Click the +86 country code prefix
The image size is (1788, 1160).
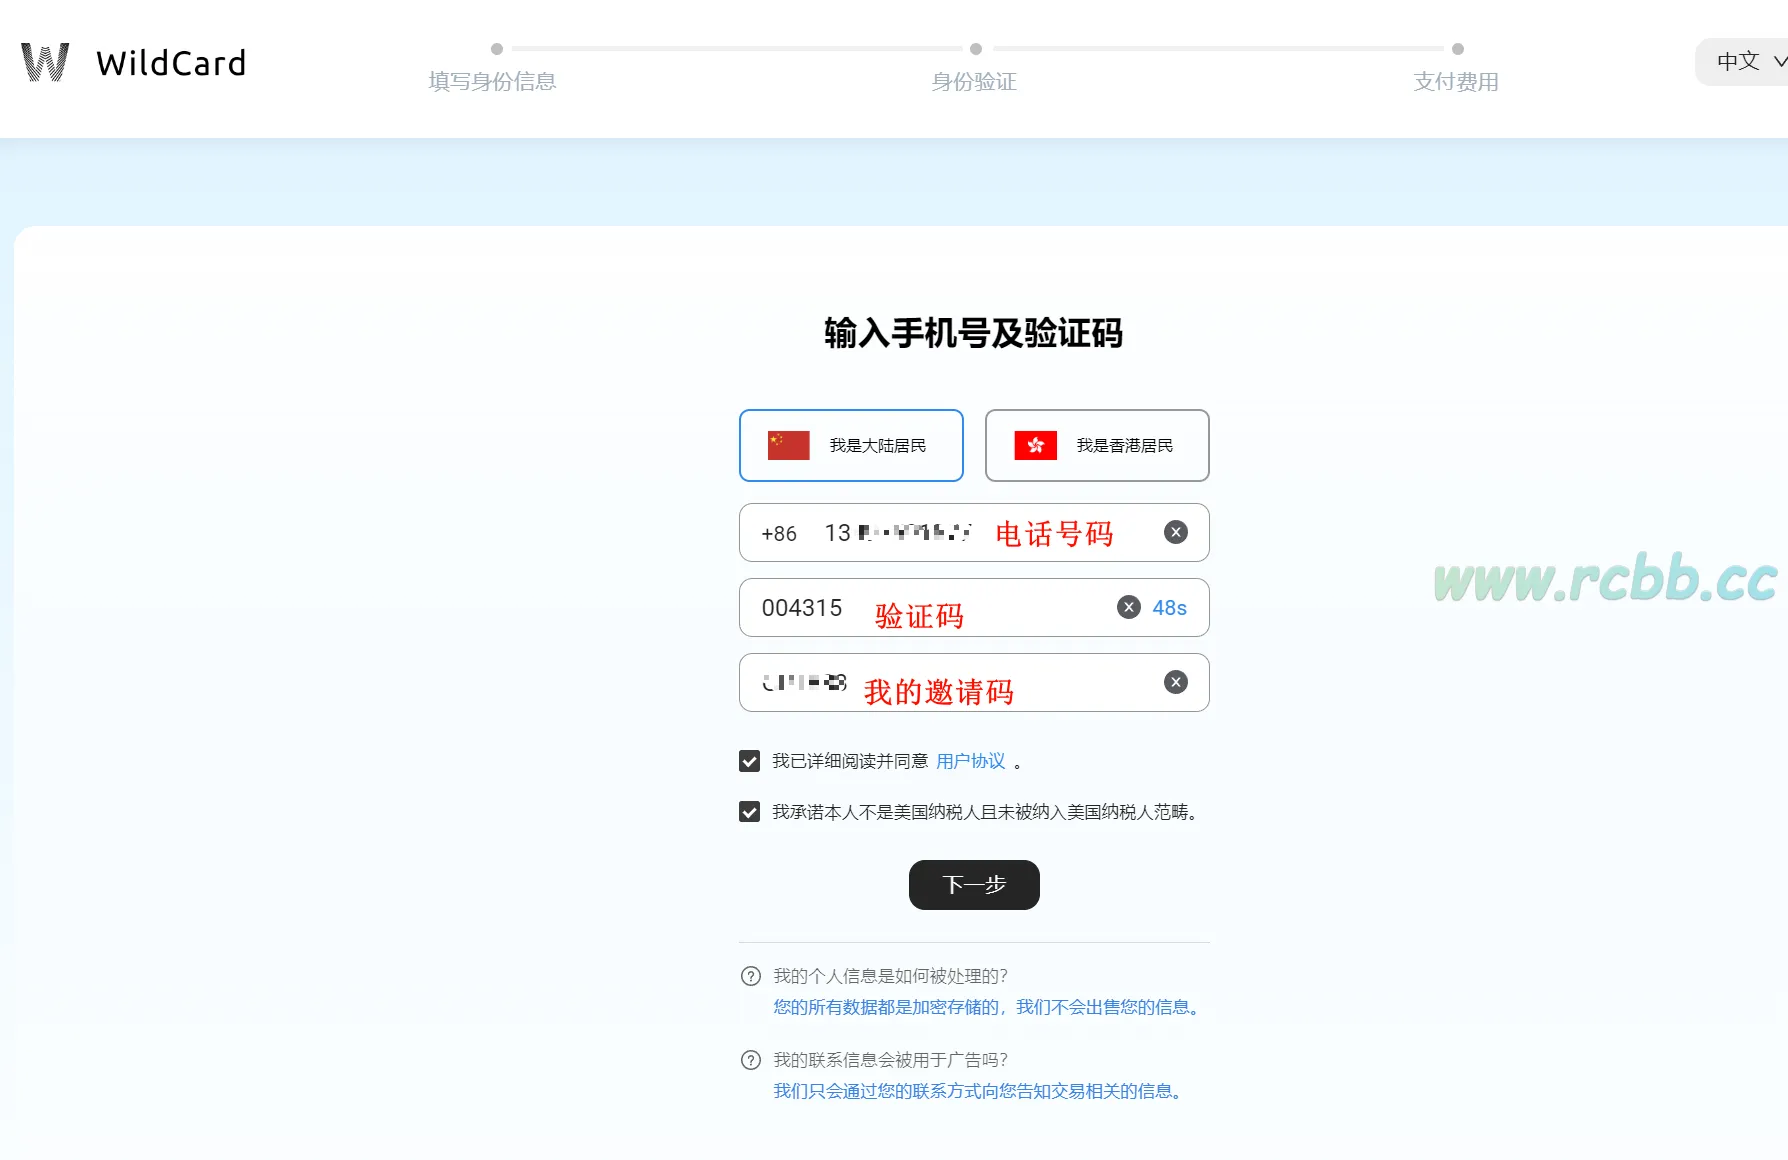(x=779, y=534)
